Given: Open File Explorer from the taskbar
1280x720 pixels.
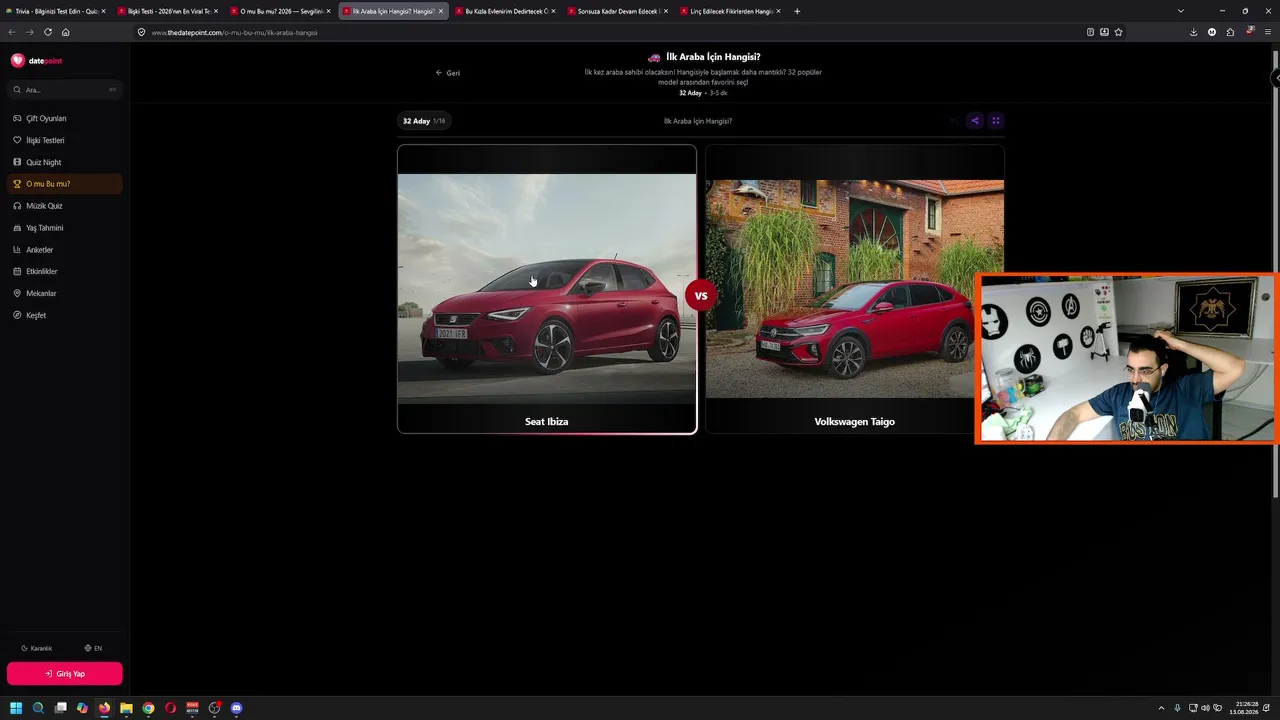Looking at the screenshot, I should [126, 708].
